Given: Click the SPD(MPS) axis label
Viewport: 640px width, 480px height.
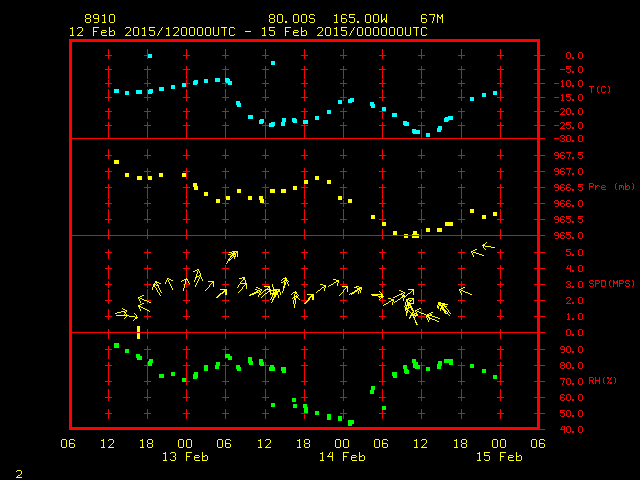Looking at the screenshot, I should 611,284.
